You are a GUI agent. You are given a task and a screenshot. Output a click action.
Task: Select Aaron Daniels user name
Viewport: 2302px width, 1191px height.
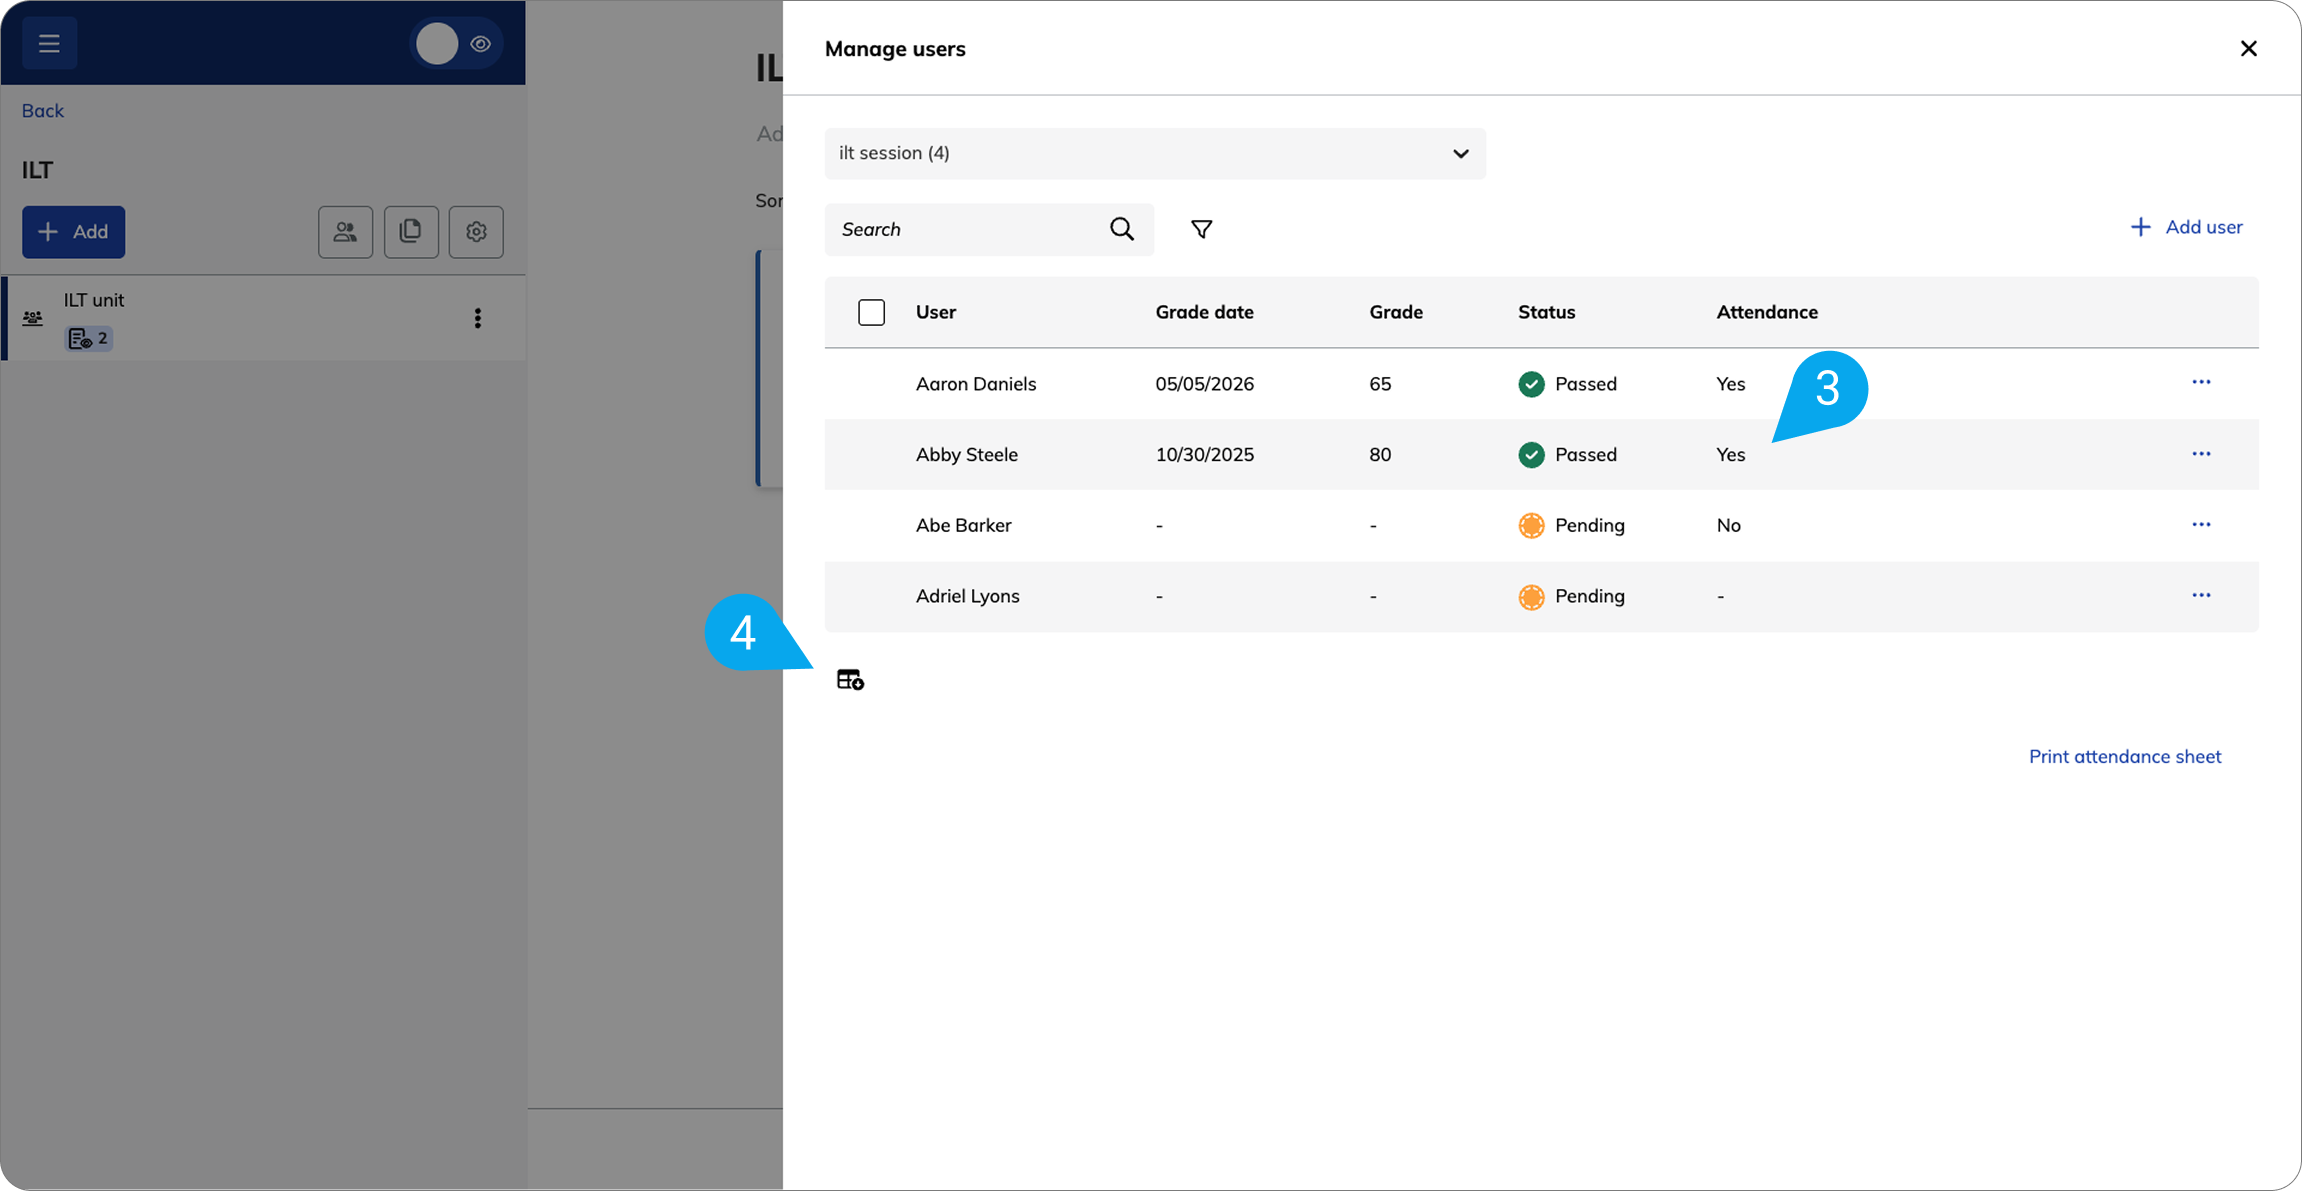tap(976, 384)
